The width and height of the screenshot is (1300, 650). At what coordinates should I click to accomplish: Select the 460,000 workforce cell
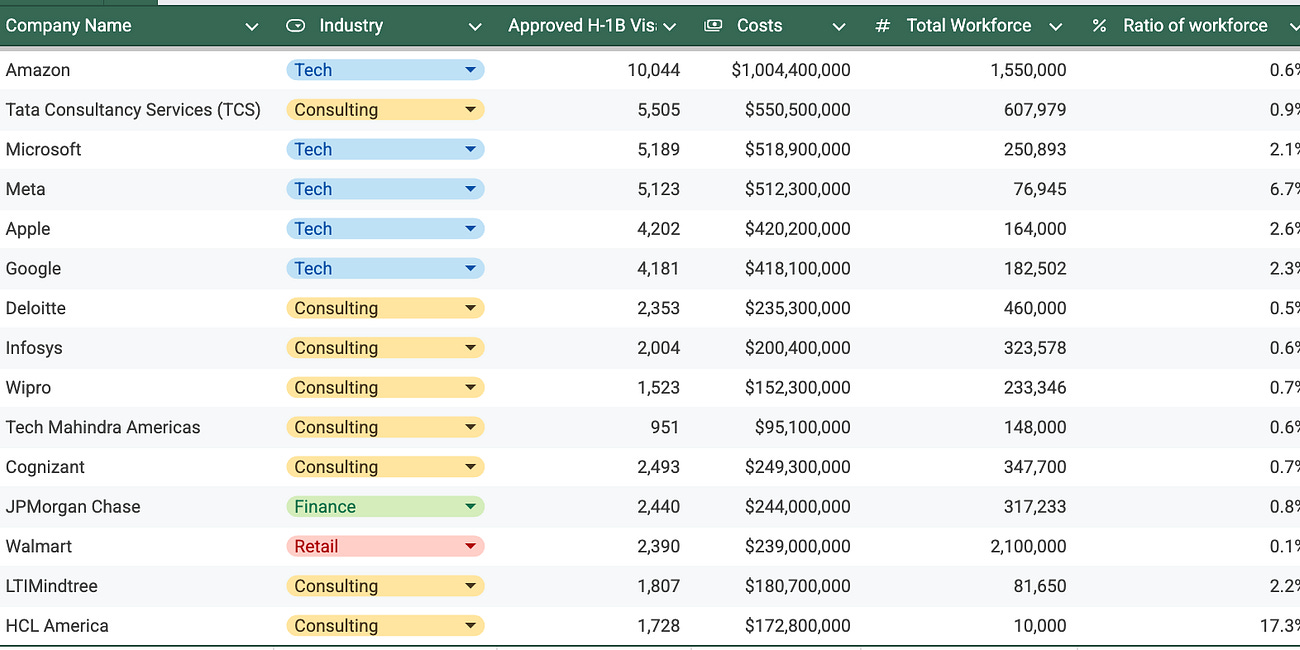coord(969,308)
